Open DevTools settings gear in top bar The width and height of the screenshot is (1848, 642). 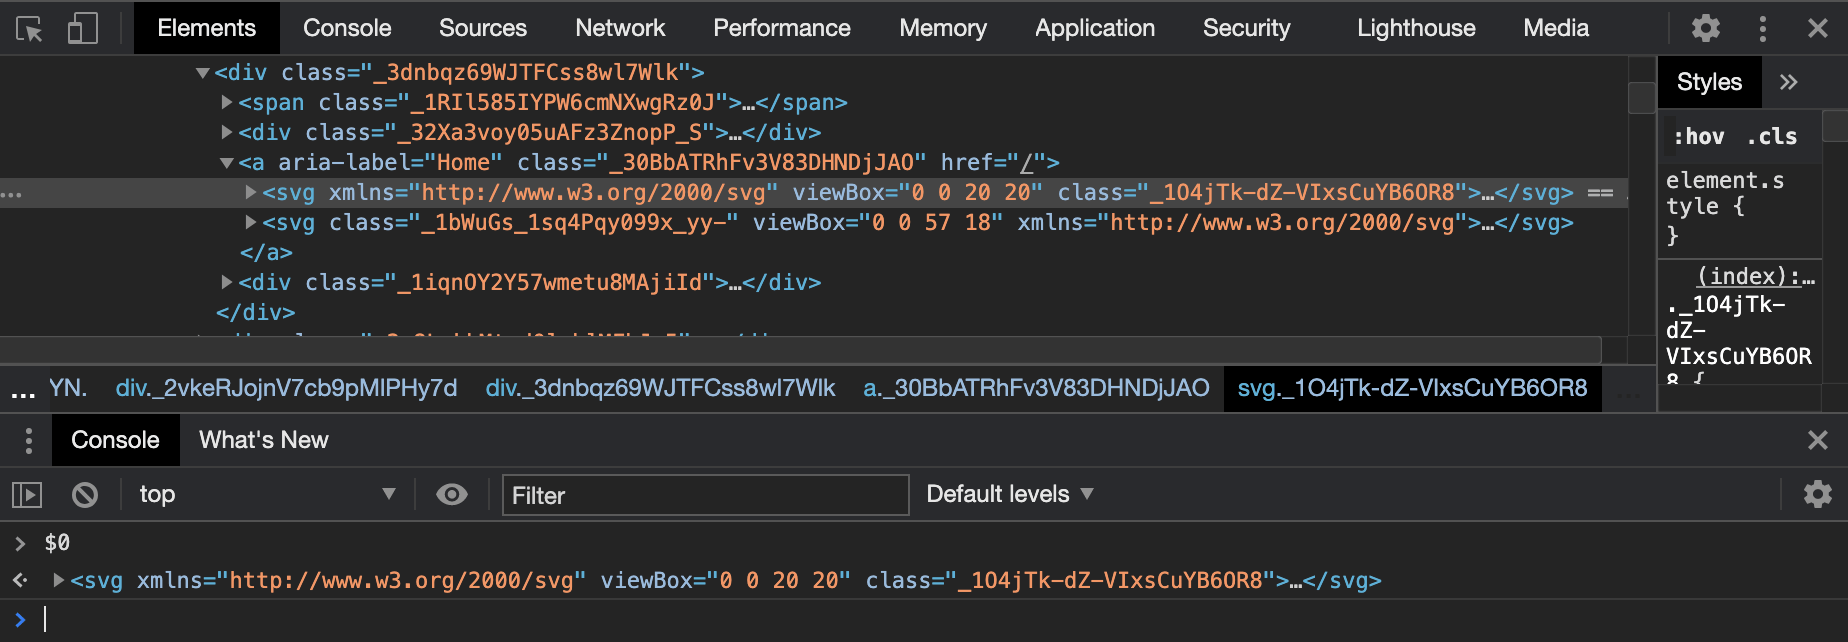tap(1706, 28)
